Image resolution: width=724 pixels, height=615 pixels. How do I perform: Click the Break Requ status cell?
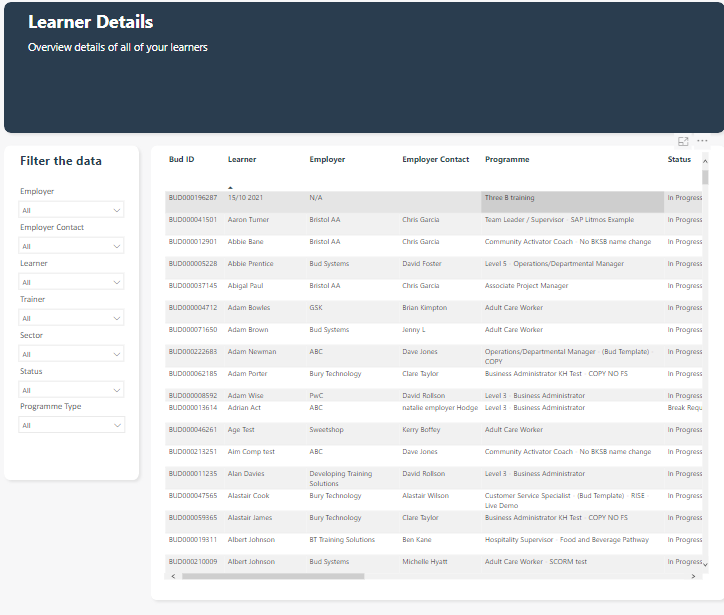click(685, 408)
